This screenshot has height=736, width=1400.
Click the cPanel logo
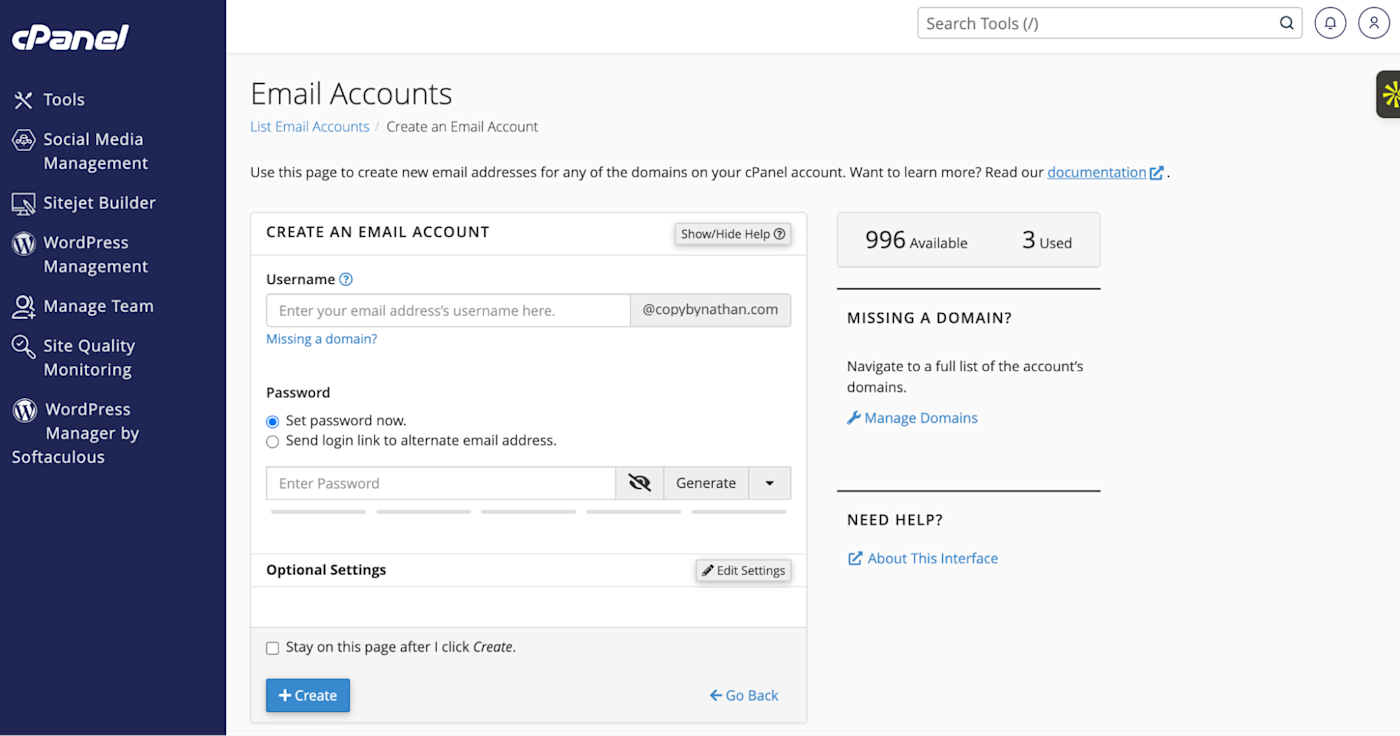[70, 38]
